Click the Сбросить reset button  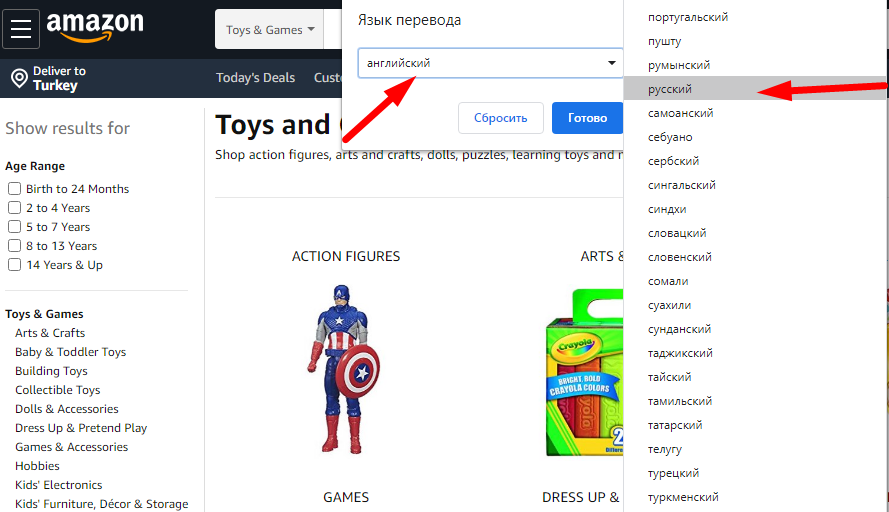pos(501,118)
